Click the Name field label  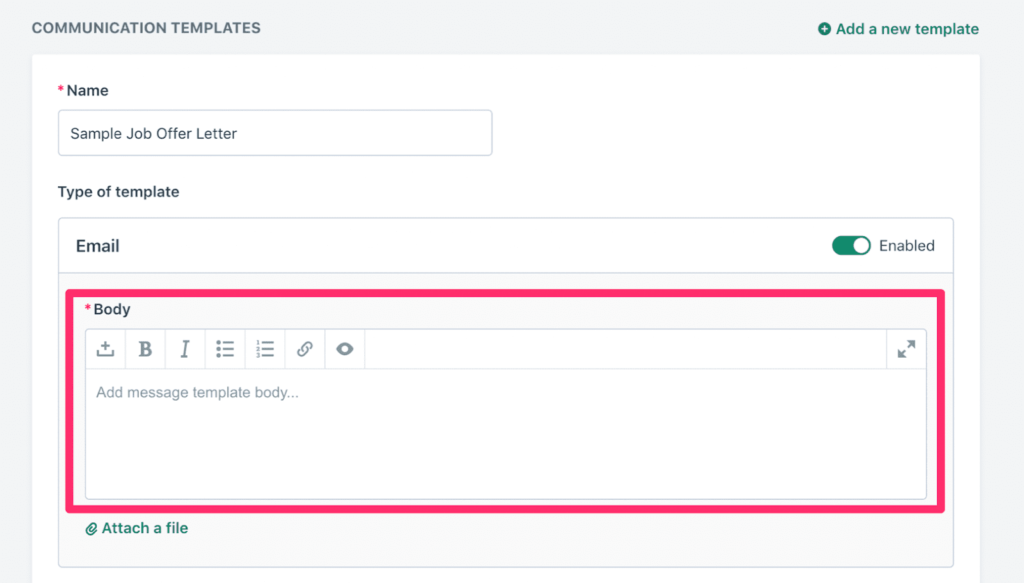pos(88,90)
